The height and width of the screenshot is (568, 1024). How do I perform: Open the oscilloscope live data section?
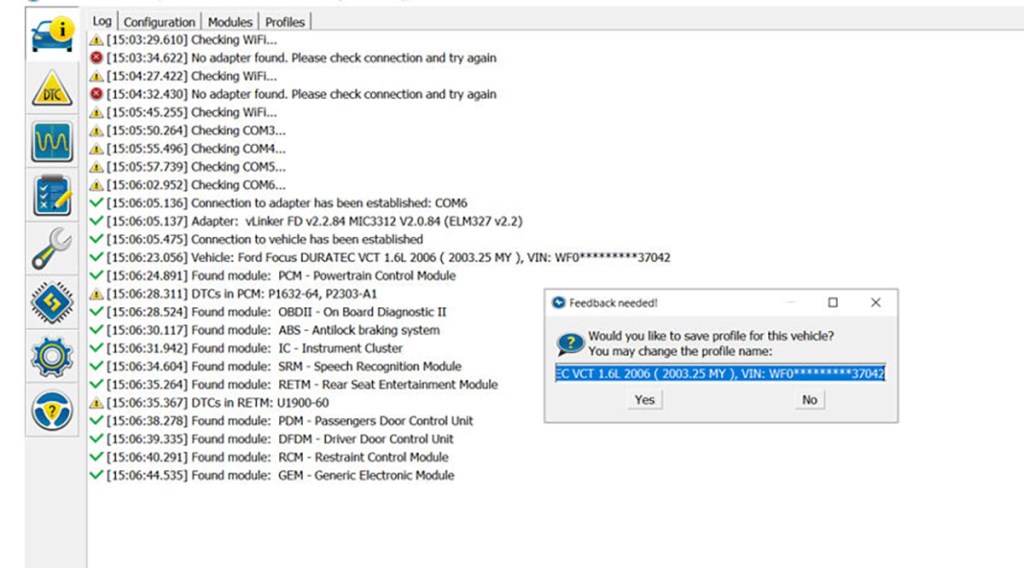(52, 142)
